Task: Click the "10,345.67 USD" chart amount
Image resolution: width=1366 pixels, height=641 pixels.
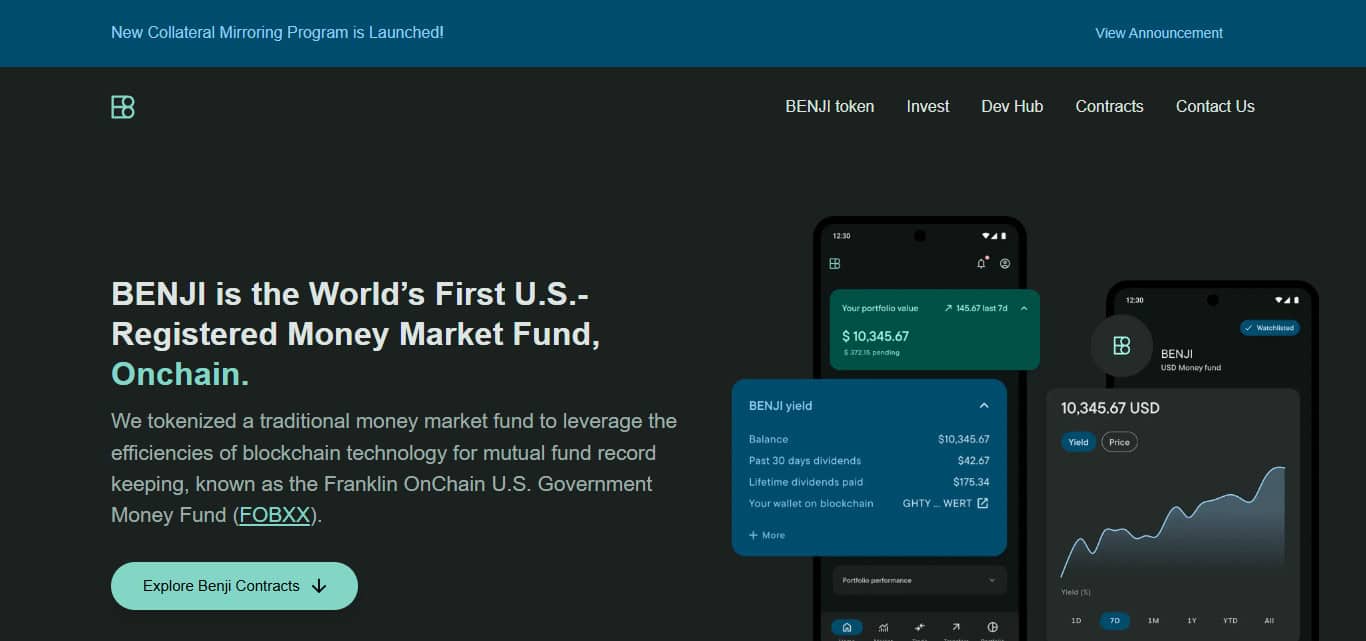Action: pyautogui.click(x=1110, y=408)
